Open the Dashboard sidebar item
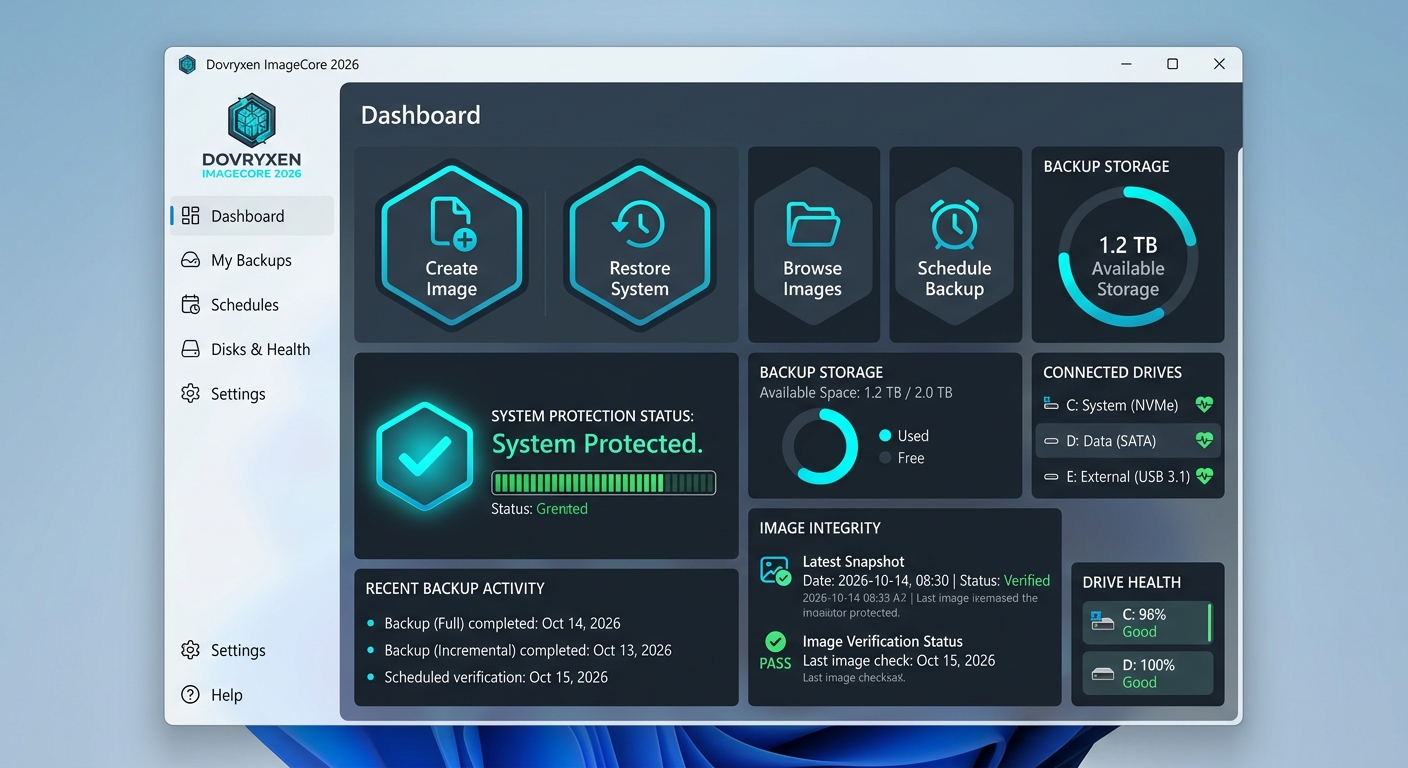The image size is (1408, 768). 252,216
